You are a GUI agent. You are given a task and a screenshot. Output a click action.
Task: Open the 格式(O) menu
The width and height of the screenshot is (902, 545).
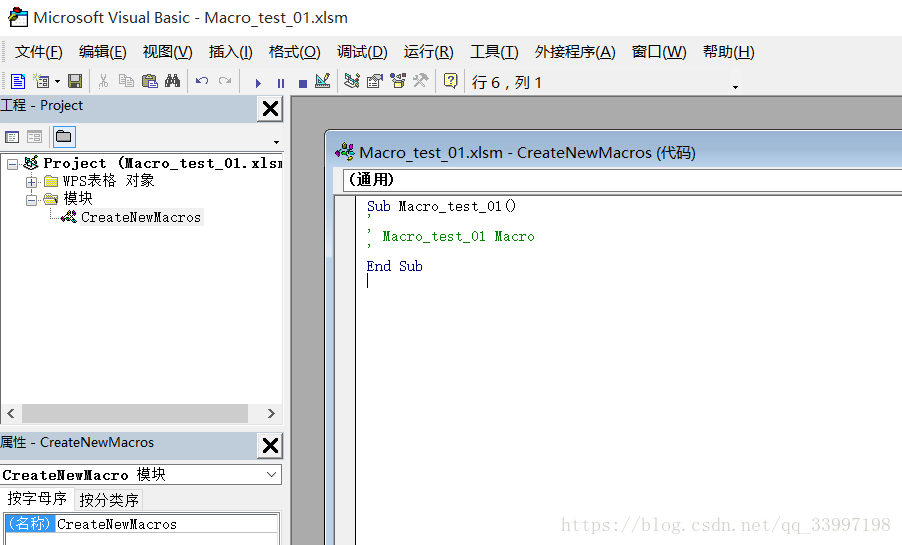295,52
